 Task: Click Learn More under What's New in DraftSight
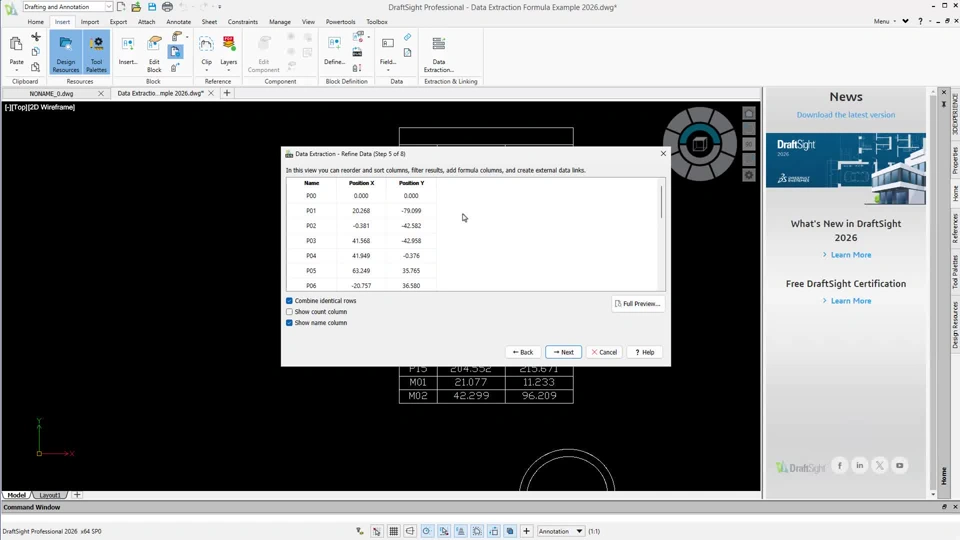point(850,255)
